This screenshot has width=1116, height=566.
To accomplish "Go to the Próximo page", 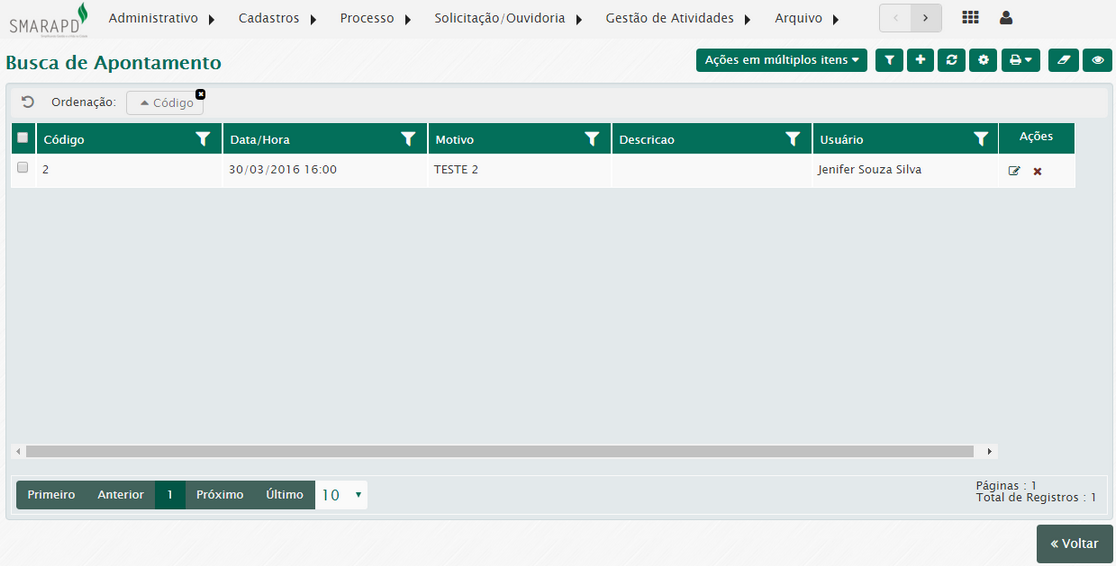I will [220, 495].
